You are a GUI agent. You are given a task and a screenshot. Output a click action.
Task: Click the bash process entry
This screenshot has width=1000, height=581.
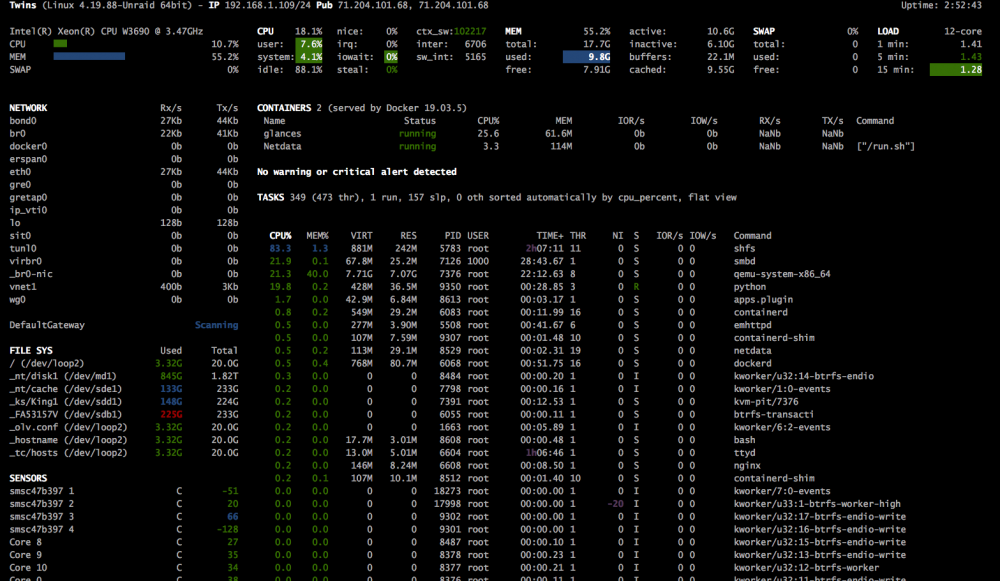pos(744,439)
